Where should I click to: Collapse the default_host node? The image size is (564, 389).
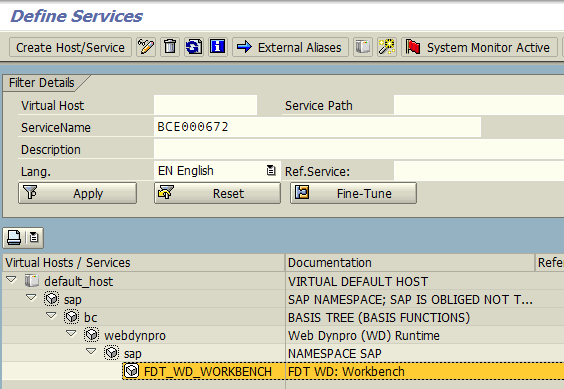point(12,280)
